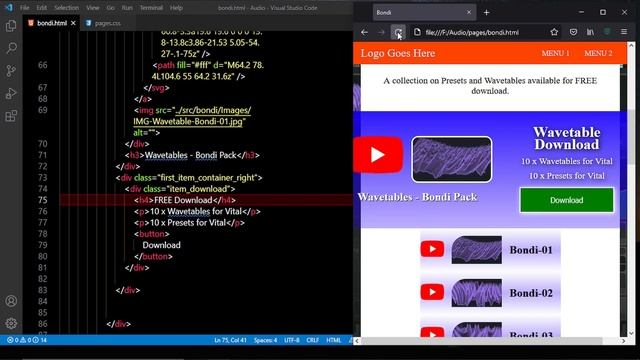
Task: Maximize the browser window
Action: [603, 12]
